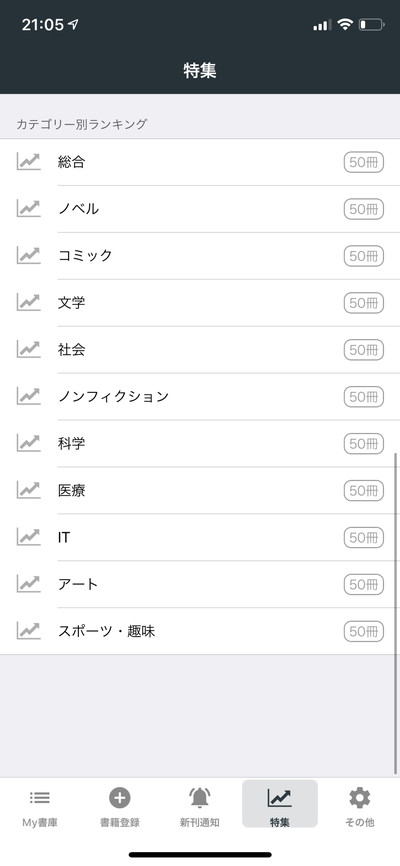Open the その他 gear settings tab
This screenshot has width=400, height=866.
pyautogui.click(x=360, y=806)
